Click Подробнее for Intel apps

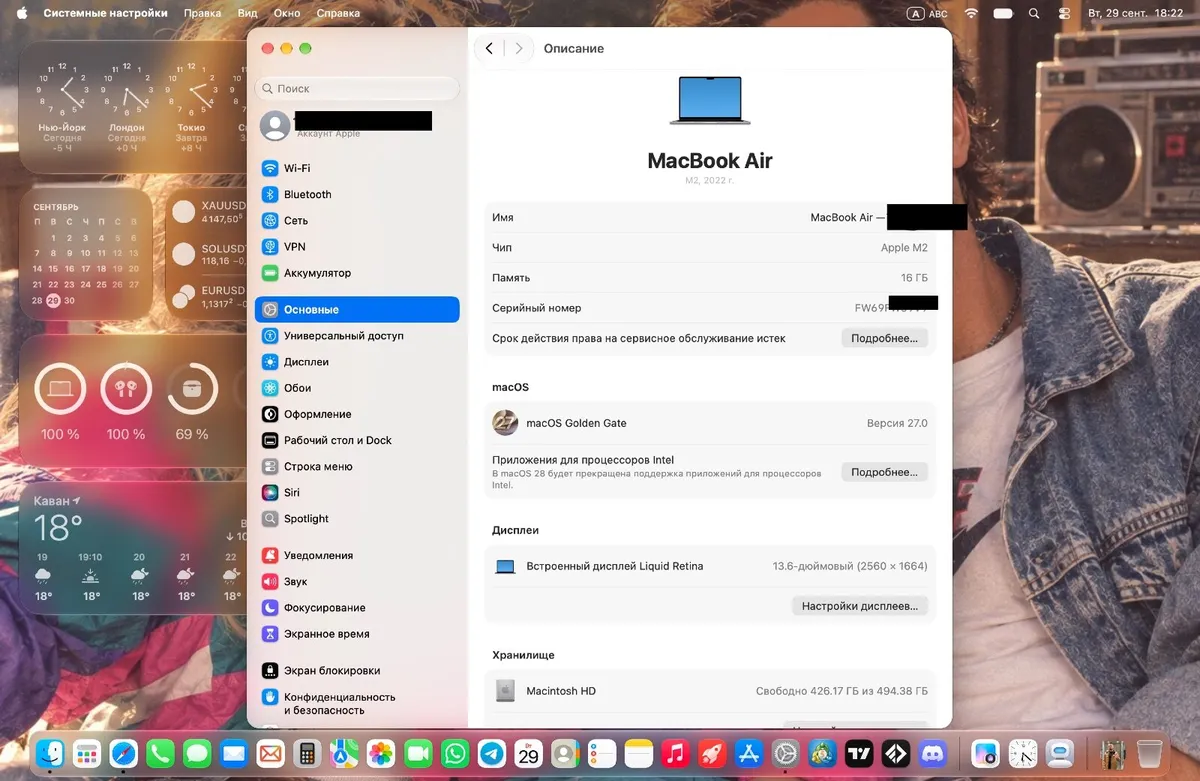click(x=884, y=472)
